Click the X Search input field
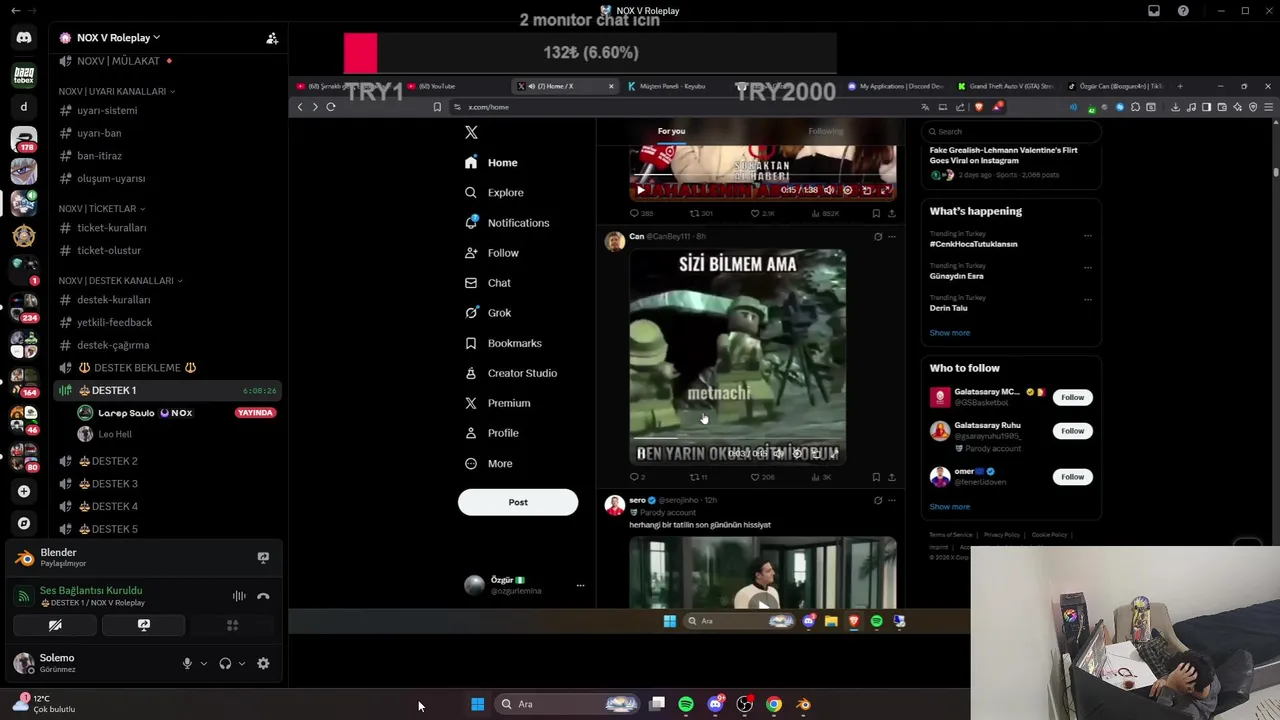Viewport: 1280px width, 720px height. point(1010,131)
